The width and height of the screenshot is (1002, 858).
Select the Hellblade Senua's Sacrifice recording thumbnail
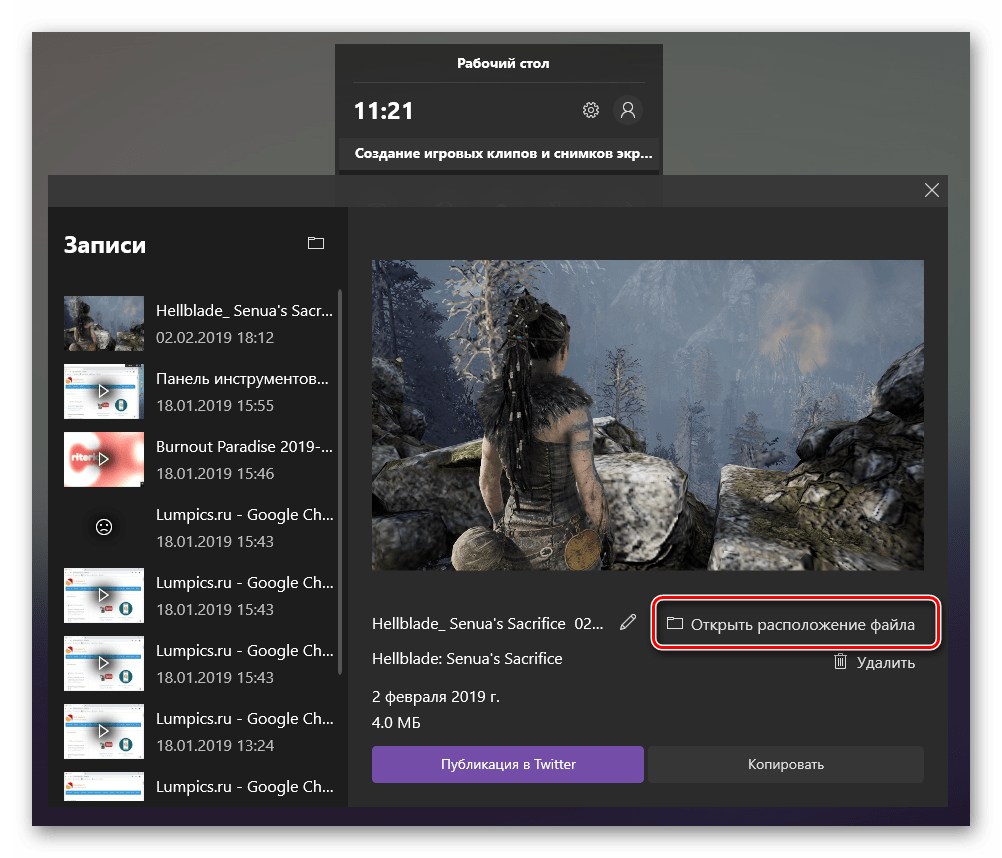pyautogui.click(x=104, y=323)
